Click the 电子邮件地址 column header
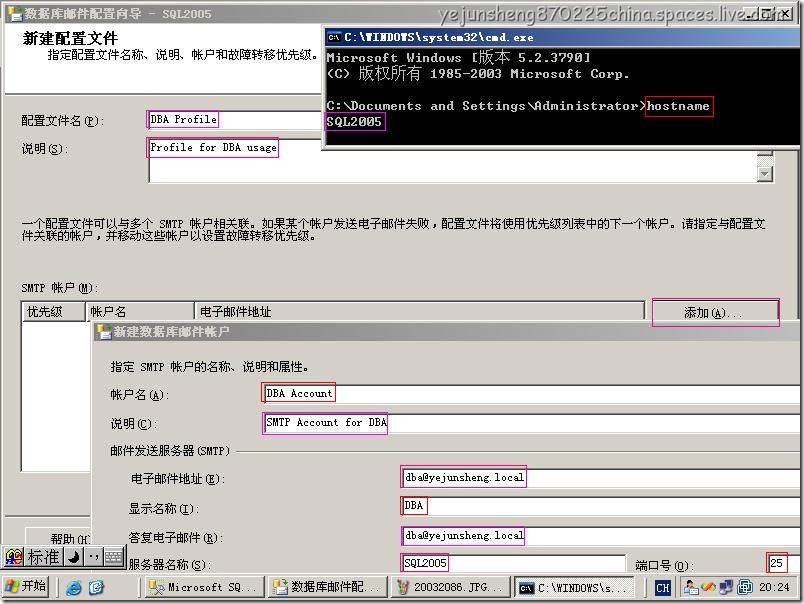Image resolution: width=804 pixels, height=604 pixels. click(419, 312)
